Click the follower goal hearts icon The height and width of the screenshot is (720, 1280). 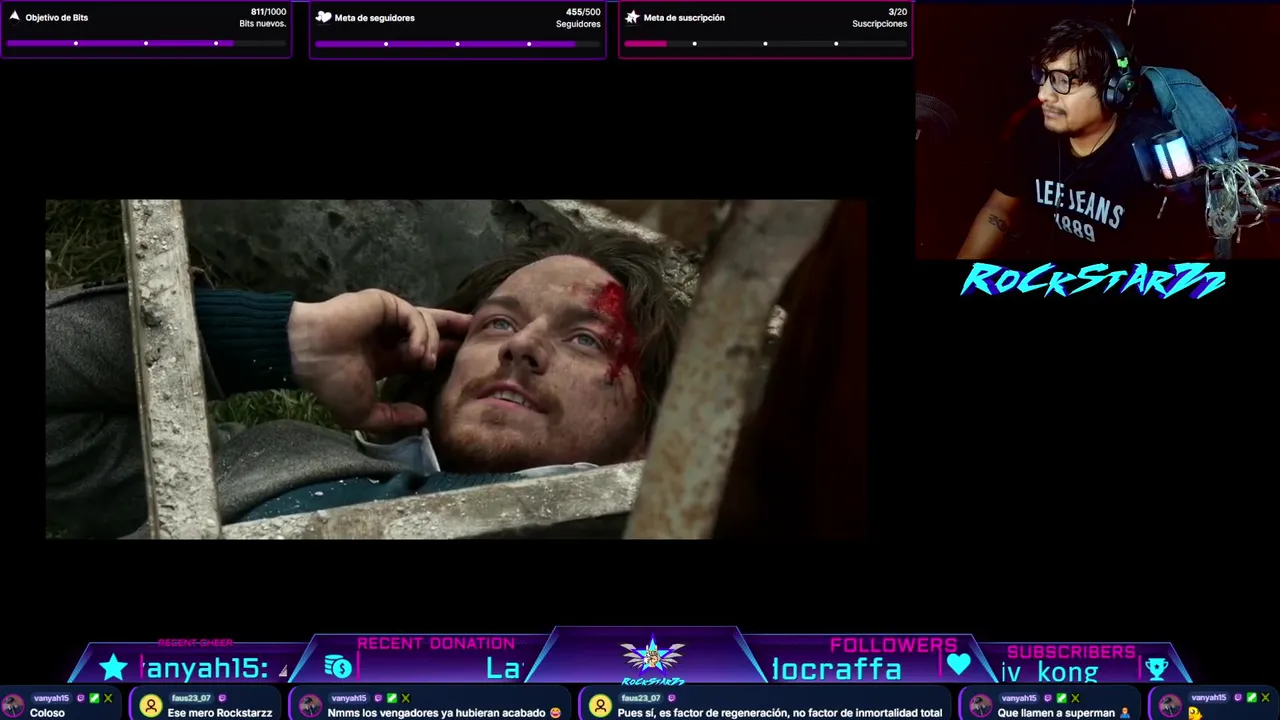pyautogui.click(x=323, y=17)
